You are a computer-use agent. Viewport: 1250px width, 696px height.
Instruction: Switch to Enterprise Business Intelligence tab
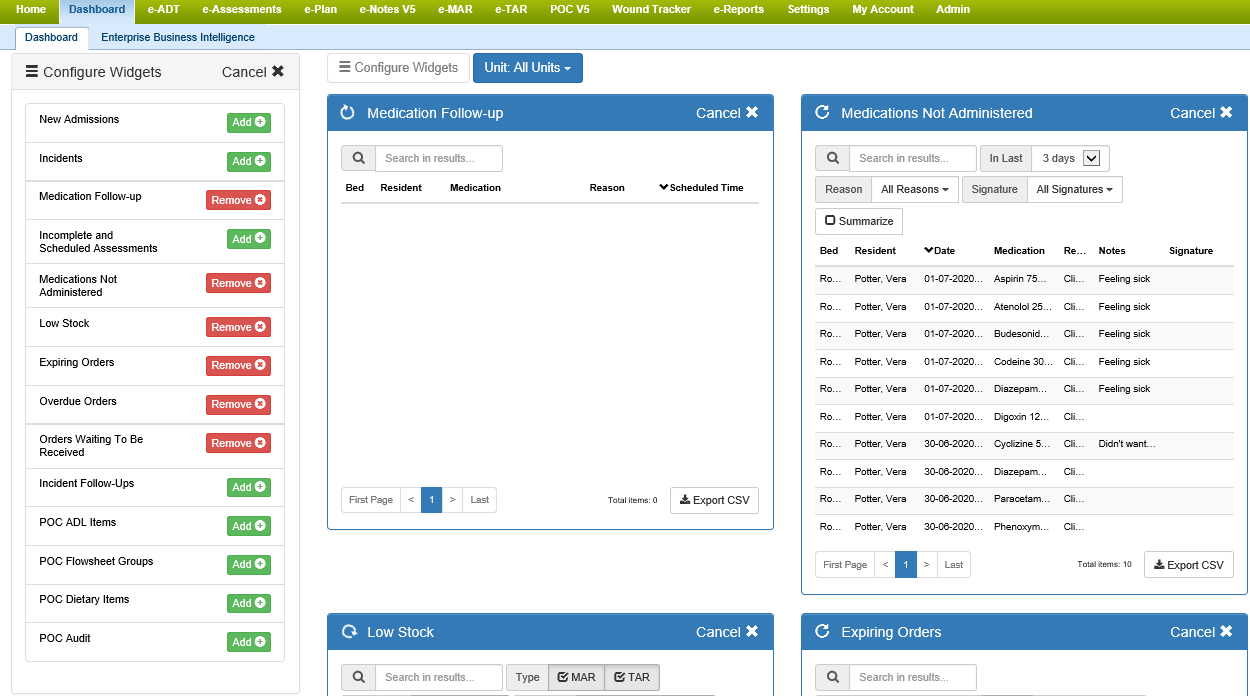pos(178,38)
